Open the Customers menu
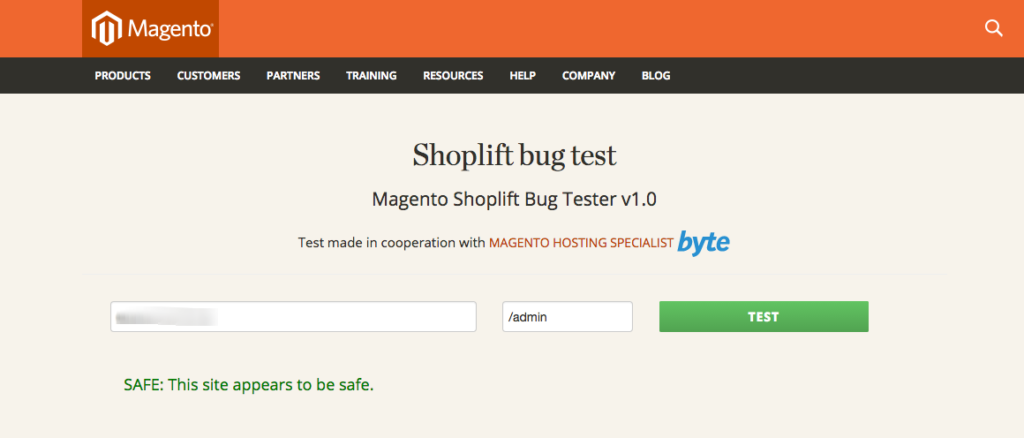 (208, 76)
